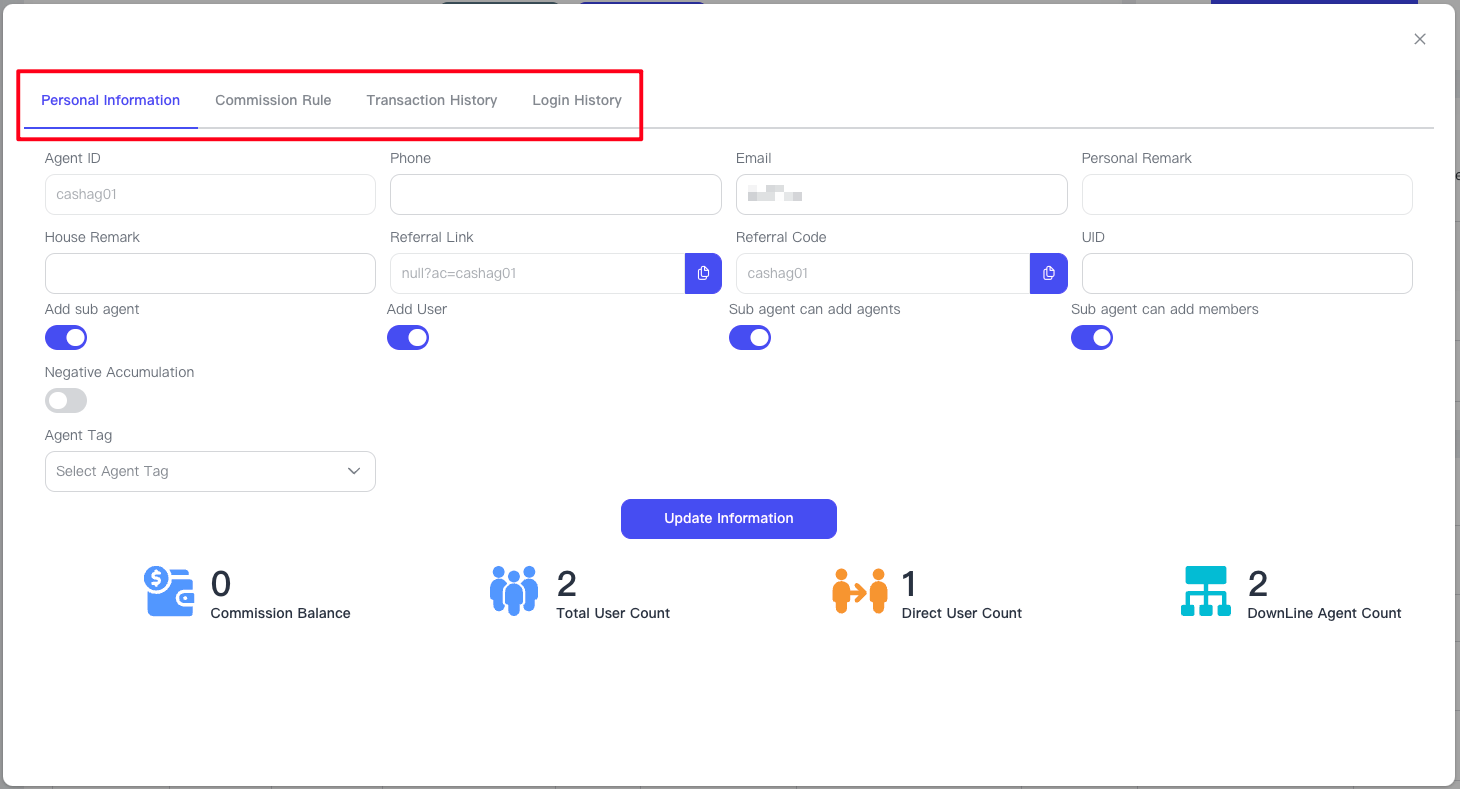Close the agent details dialog
The height and width of the screenshot is (789, 1460).
1419,39
